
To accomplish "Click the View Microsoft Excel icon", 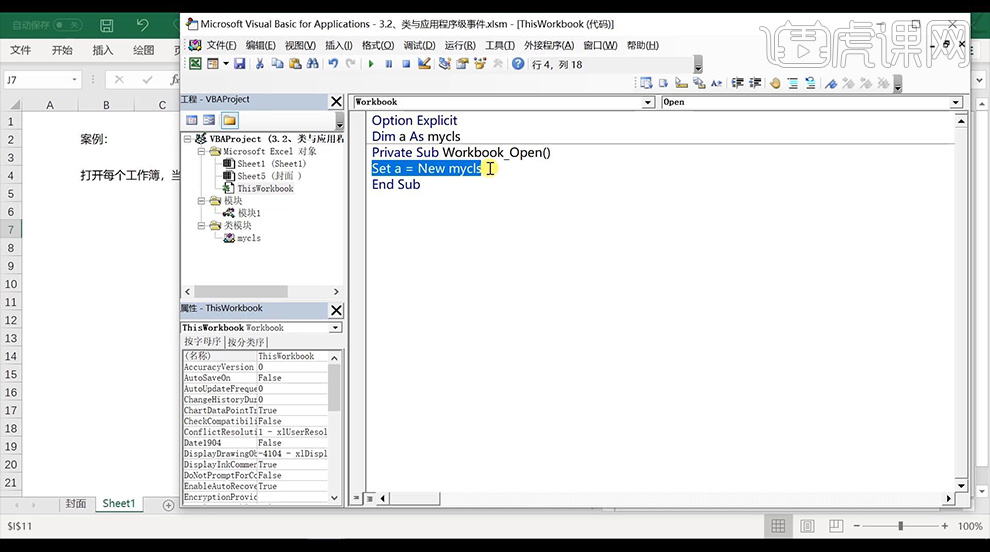I will (195, 64).
